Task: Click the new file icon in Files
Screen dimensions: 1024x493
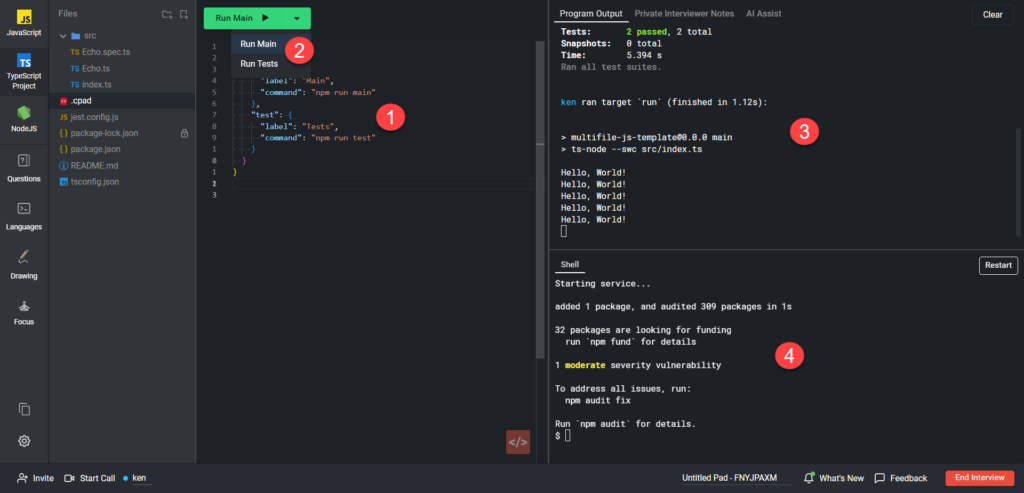Action: (x=183, y=14)
